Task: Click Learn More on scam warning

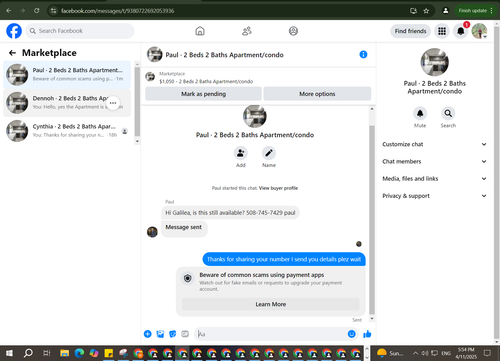Action: pos(271,304)
